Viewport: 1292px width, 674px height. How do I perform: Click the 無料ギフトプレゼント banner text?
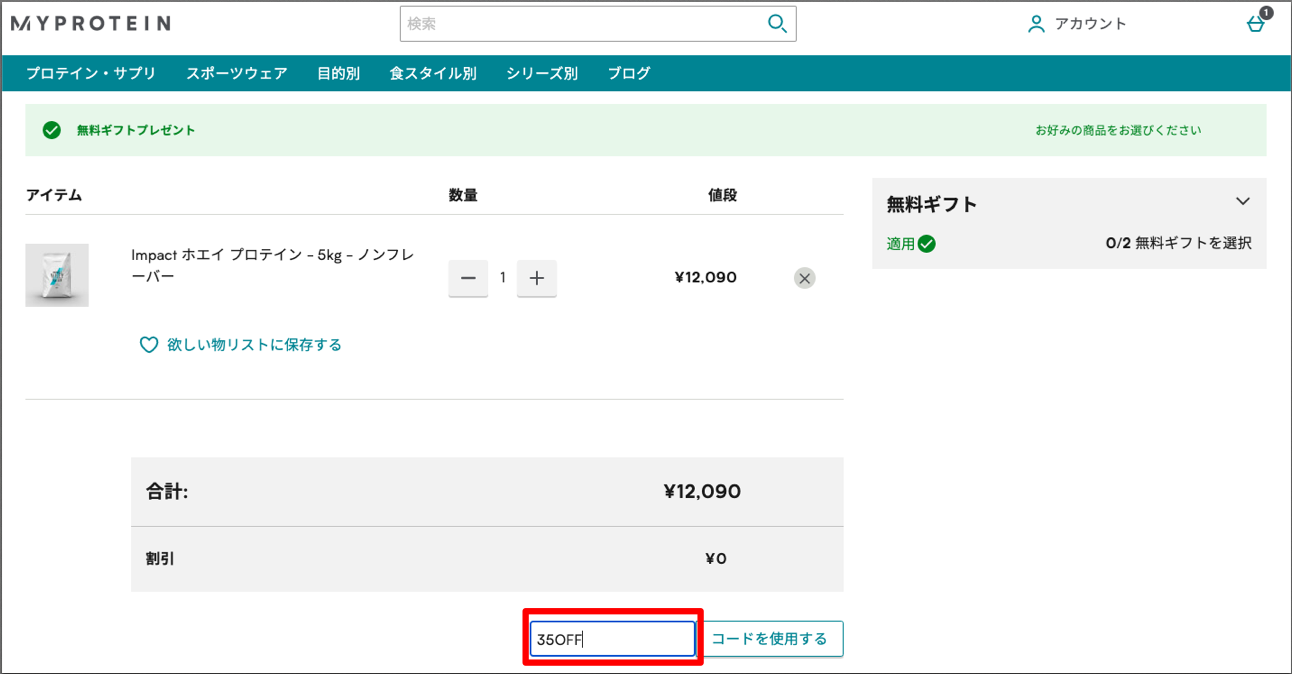coord(136,130)
